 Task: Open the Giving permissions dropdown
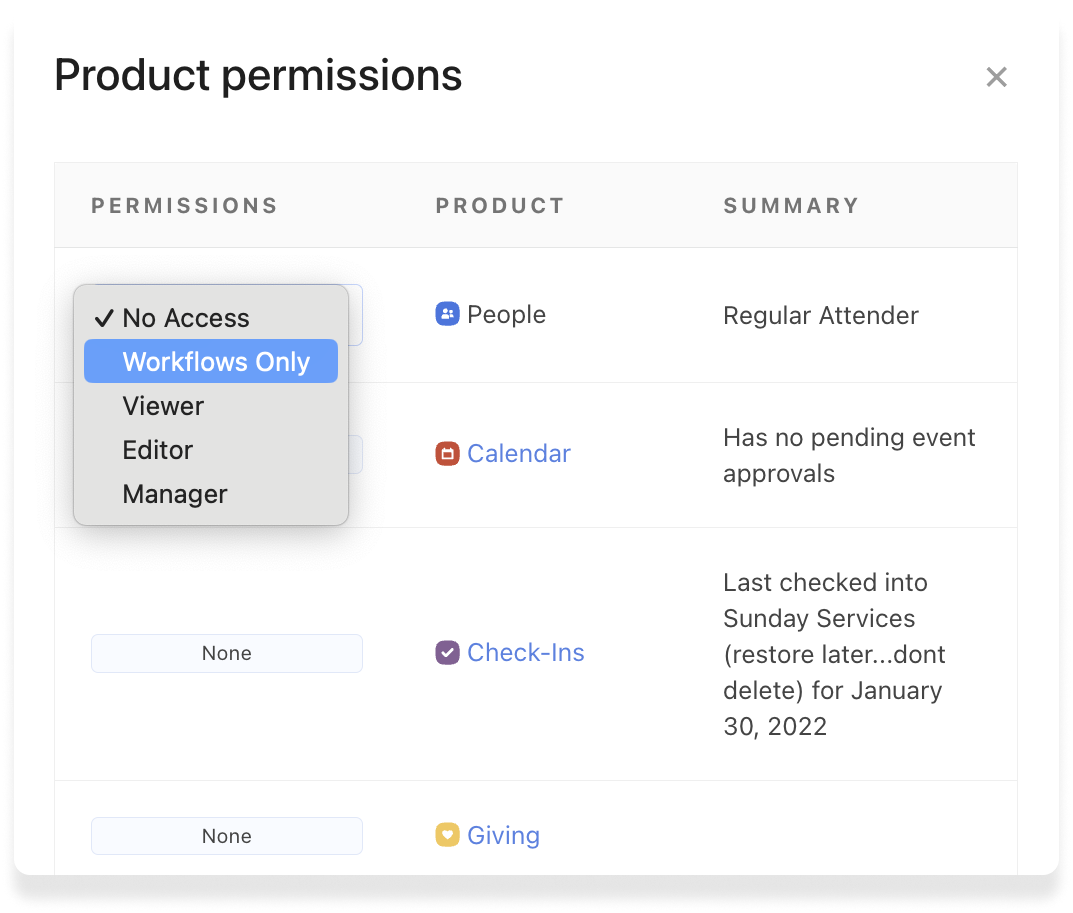point(227,836)
